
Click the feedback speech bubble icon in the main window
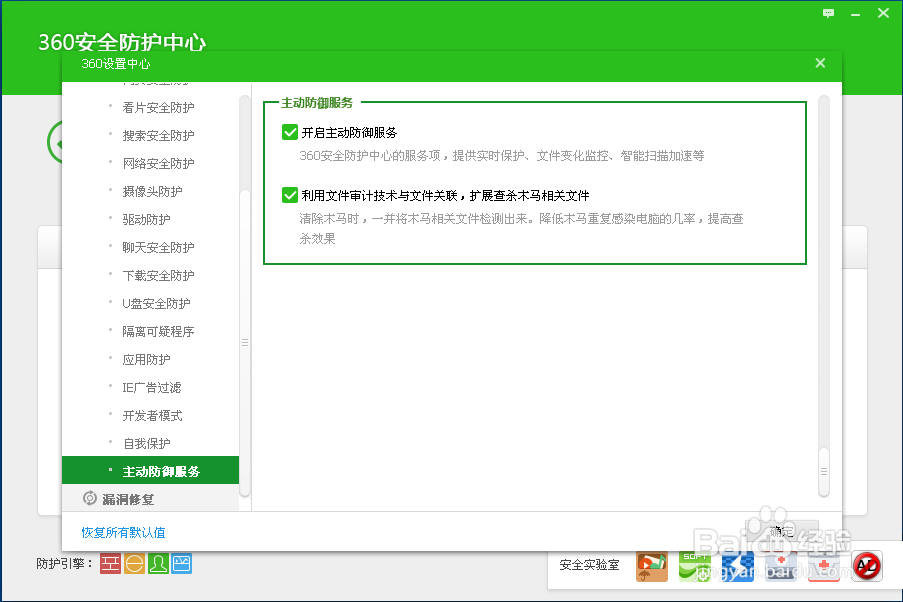coord(828,13)
